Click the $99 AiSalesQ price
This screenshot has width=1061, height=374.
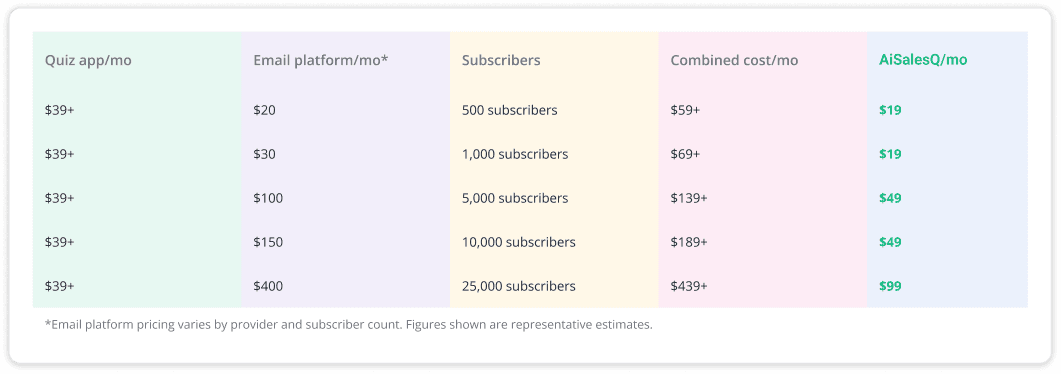(890, 286)
